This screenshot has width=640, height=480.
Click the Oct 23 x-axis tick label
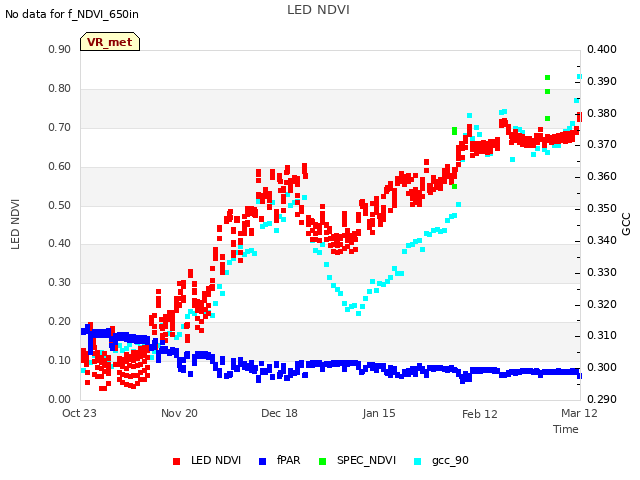[x=79, y=413]
